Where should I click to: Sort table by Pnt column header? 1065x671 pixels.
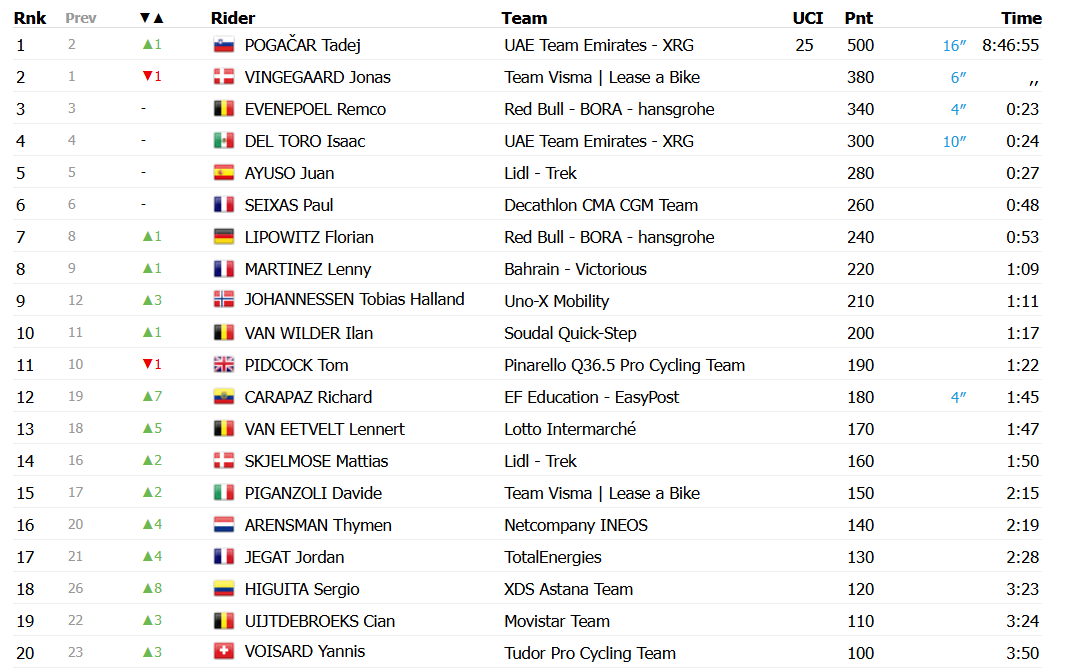(859, 18)
